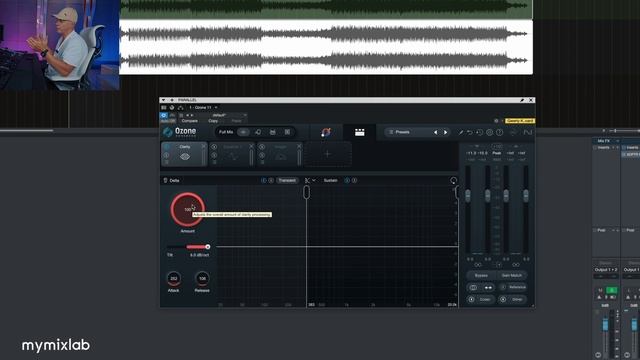Click the Native Instruments logo icon

coord(528,132)
